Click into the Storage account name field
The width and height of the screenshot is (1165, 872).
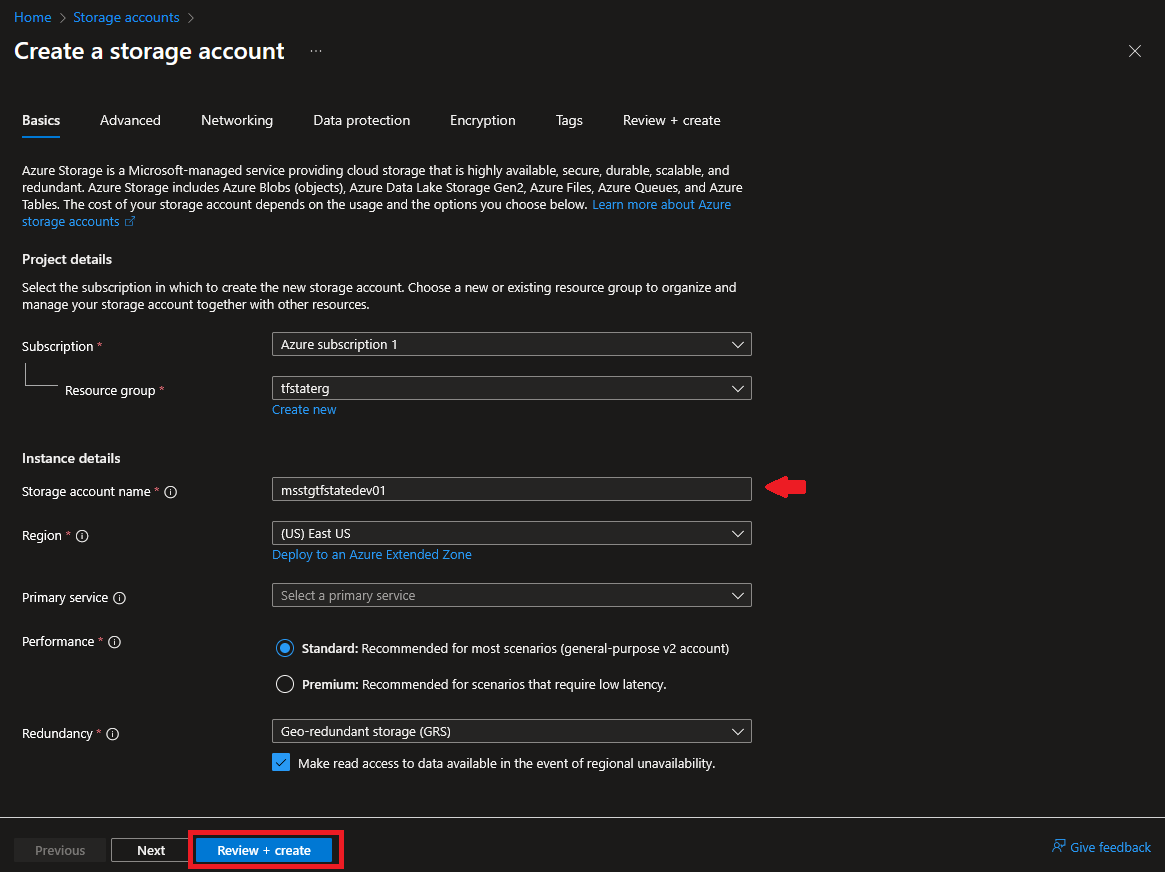512,489
